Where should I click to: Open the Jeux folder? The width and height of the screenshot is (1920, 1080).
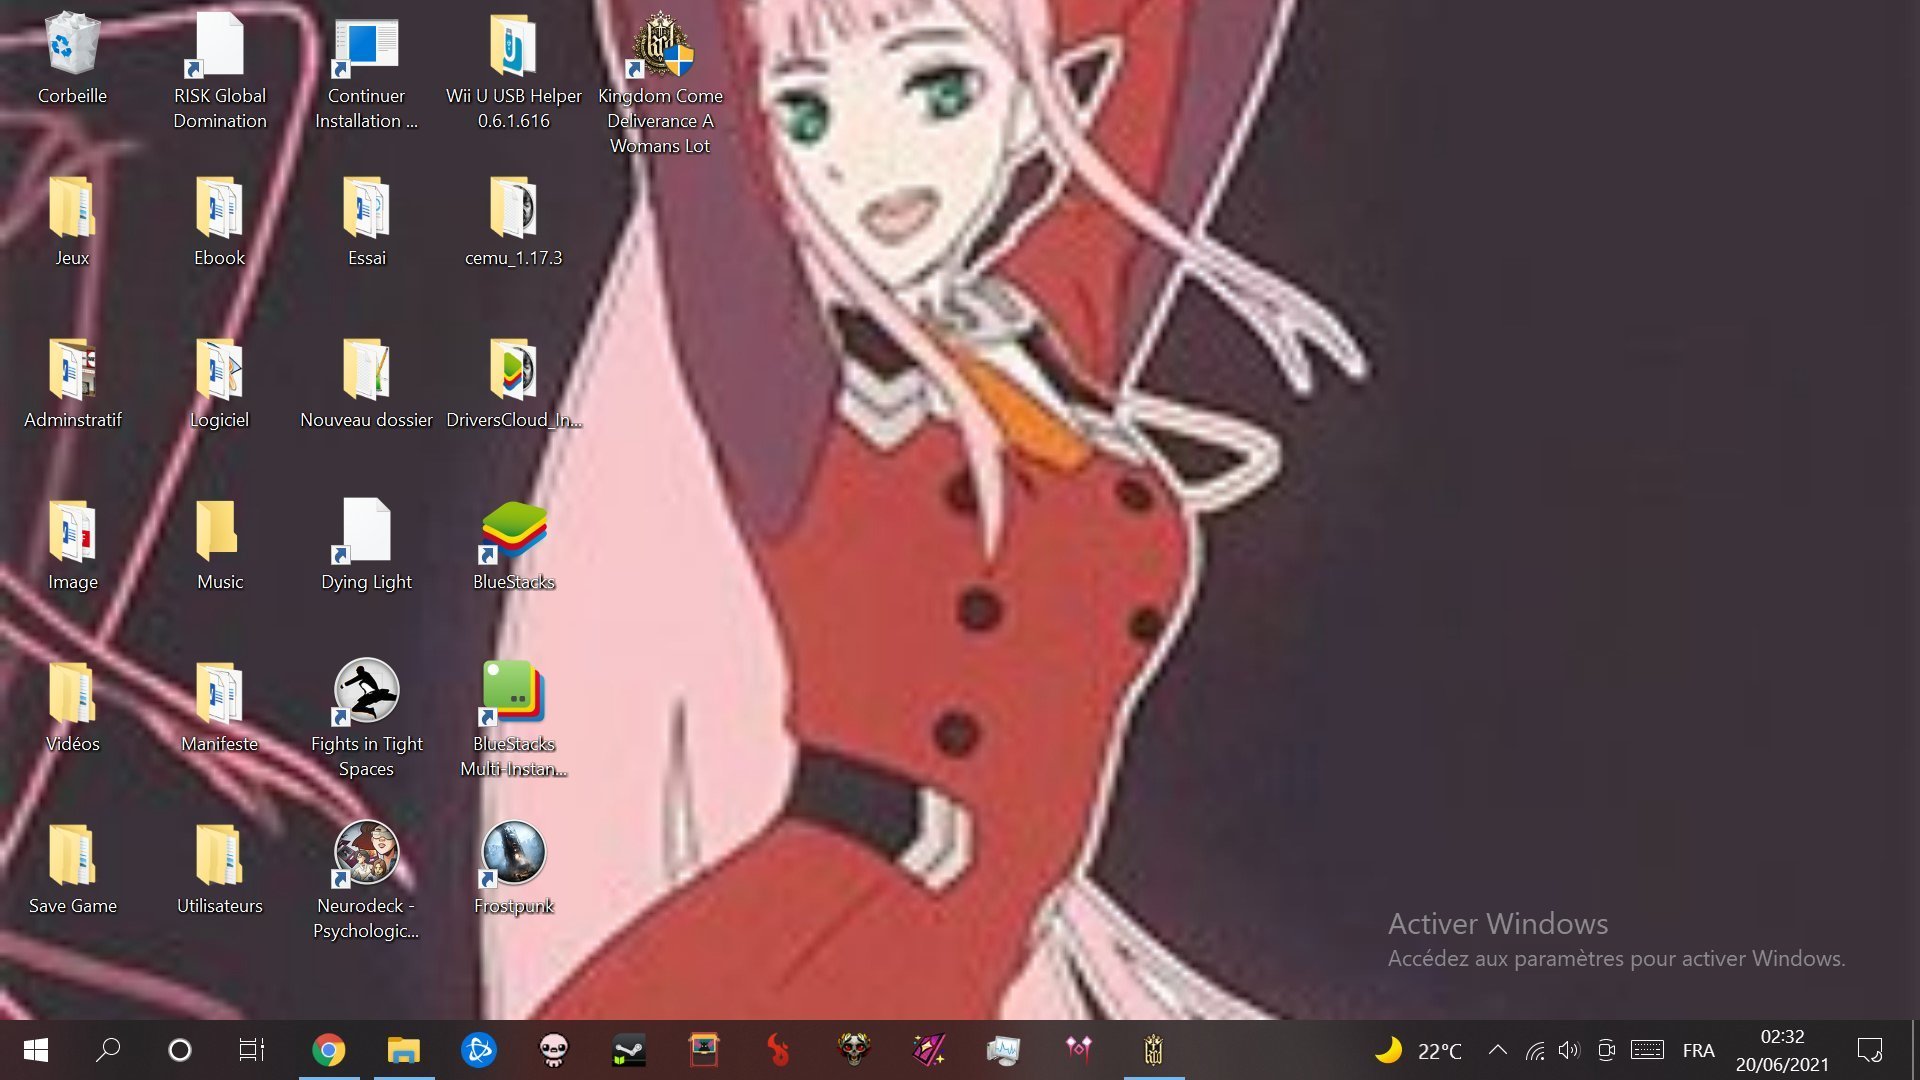[x=72, y=222]
